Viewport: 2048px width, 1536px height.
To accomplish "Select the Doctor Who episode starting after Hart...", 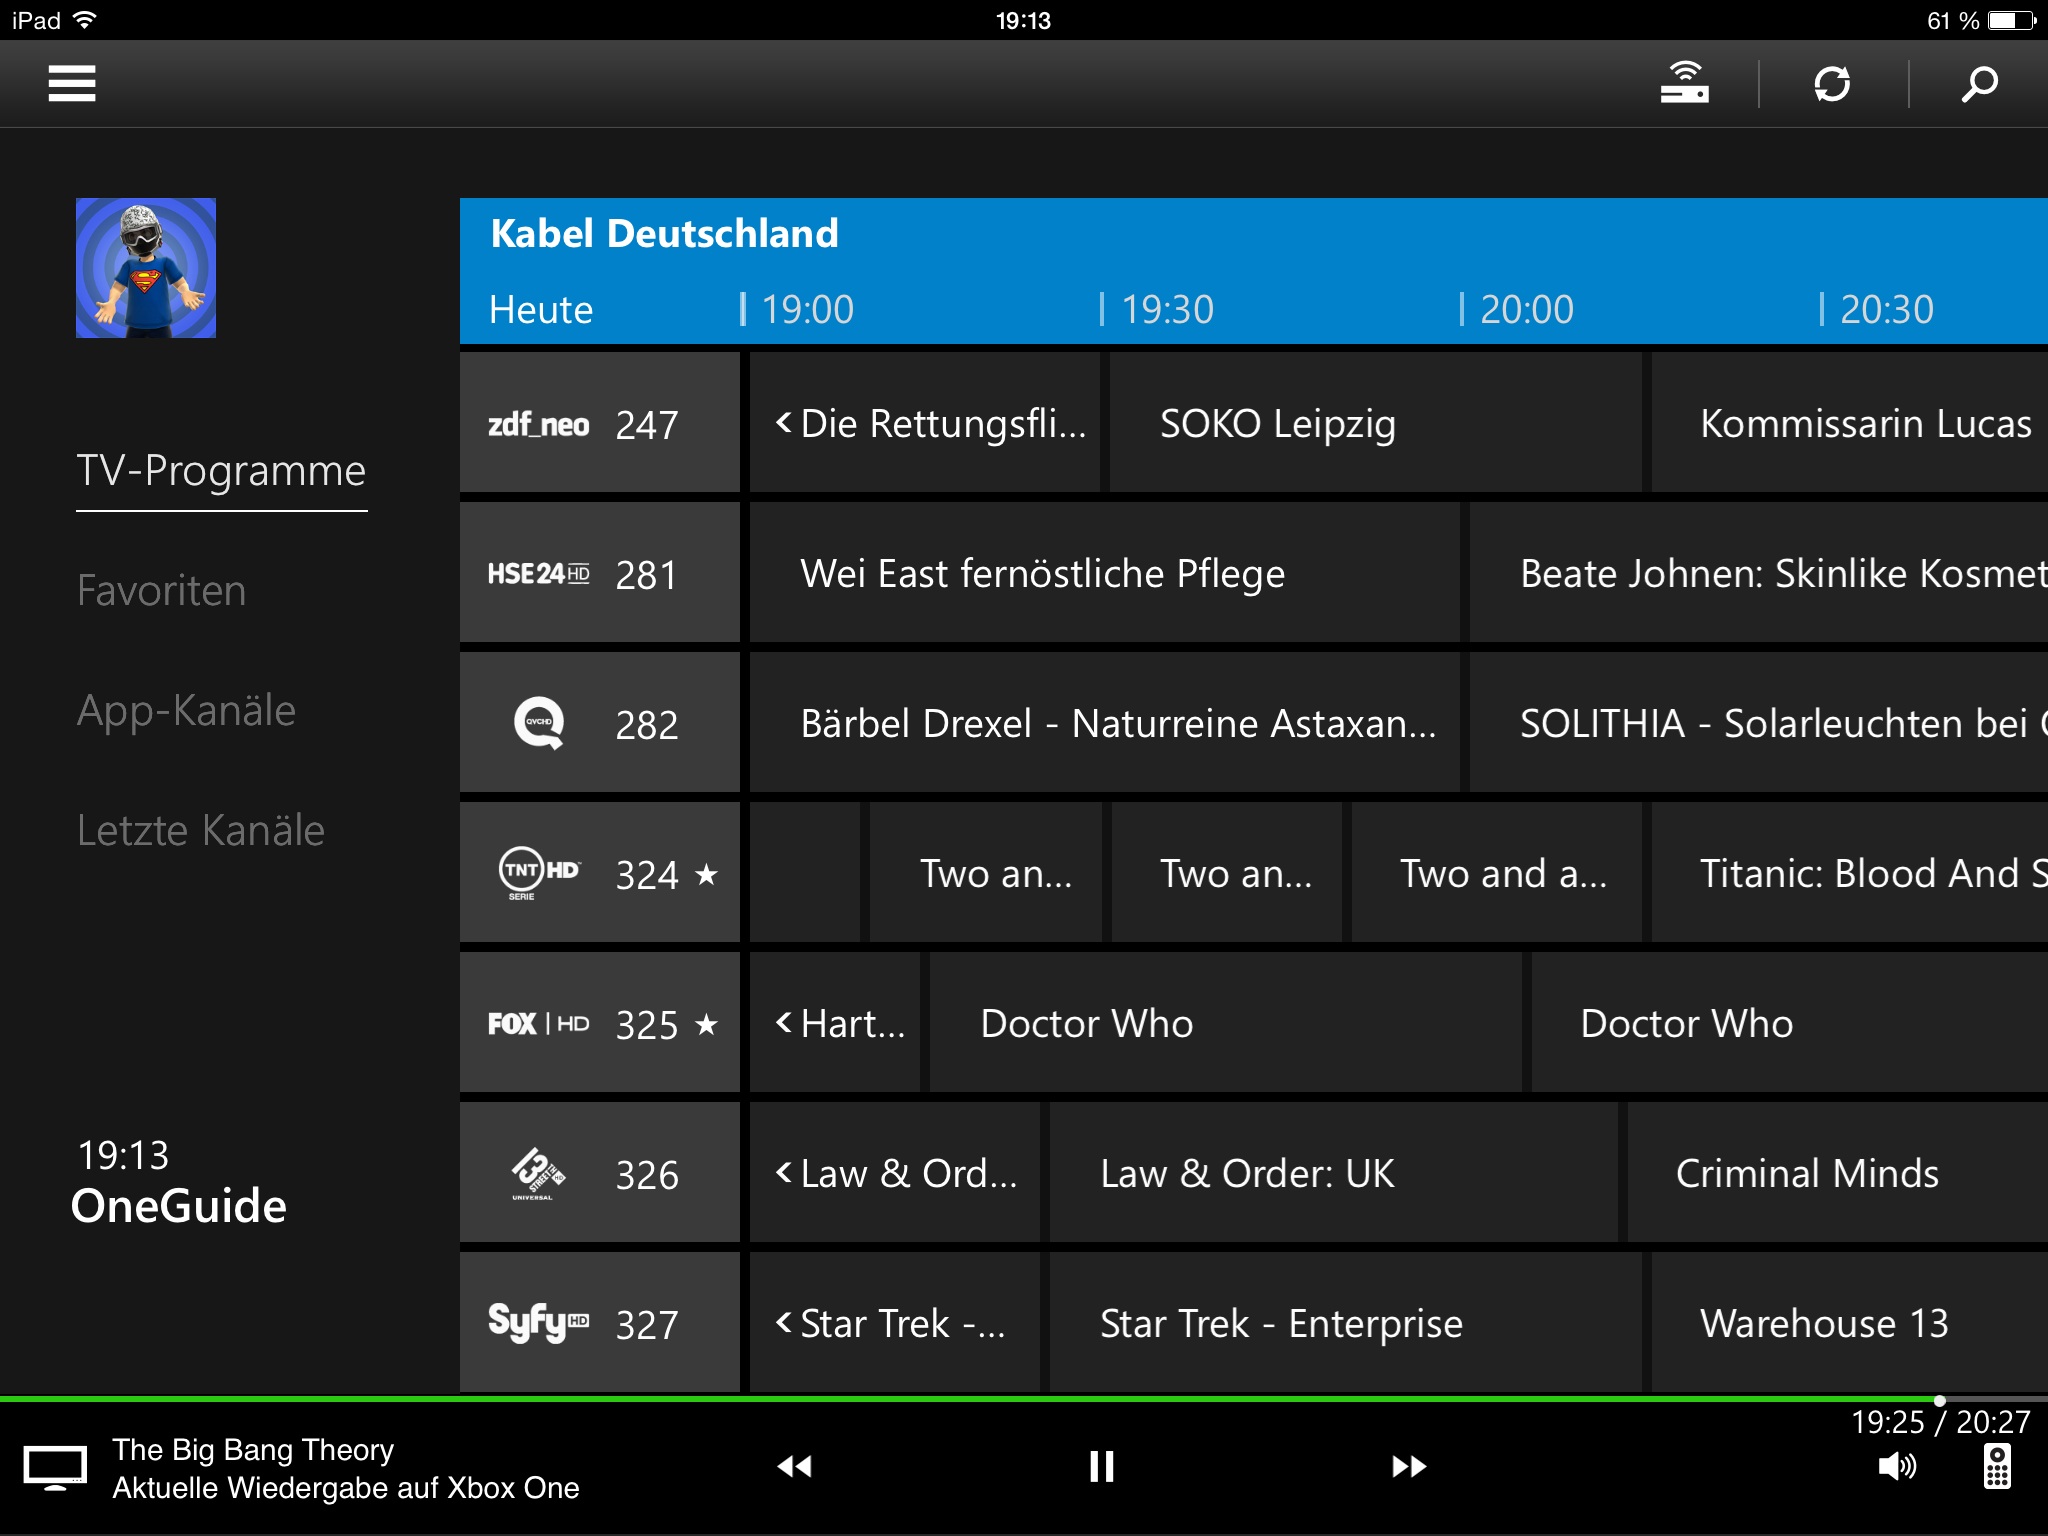I will 1226,1023.
